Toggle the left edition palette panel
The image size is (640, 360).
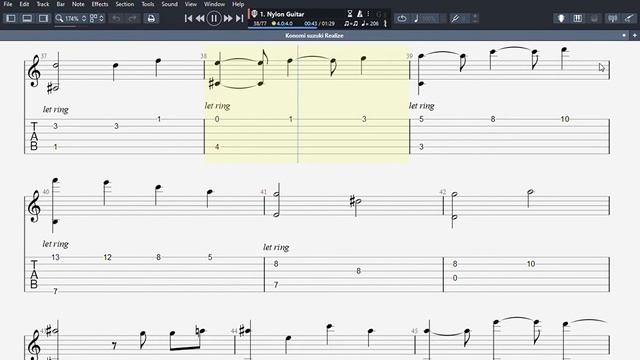11,18
